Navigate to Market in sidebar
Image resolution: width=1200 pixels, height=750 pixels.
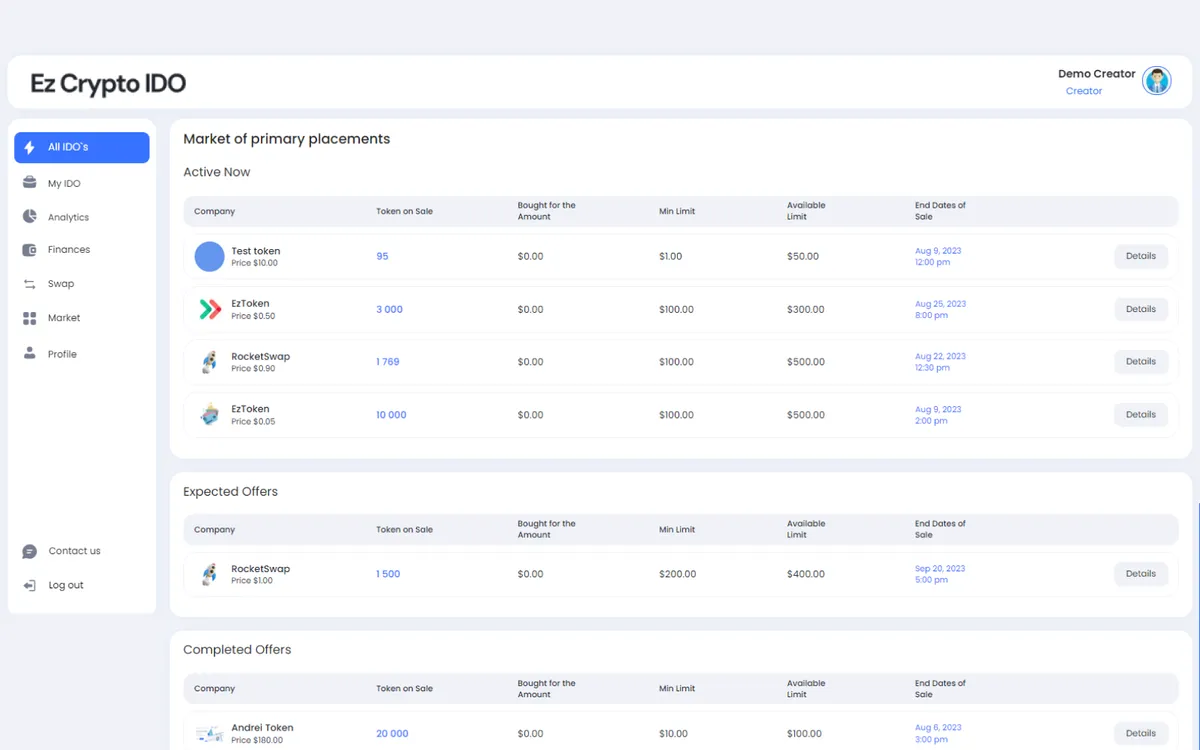coord(64,318)
